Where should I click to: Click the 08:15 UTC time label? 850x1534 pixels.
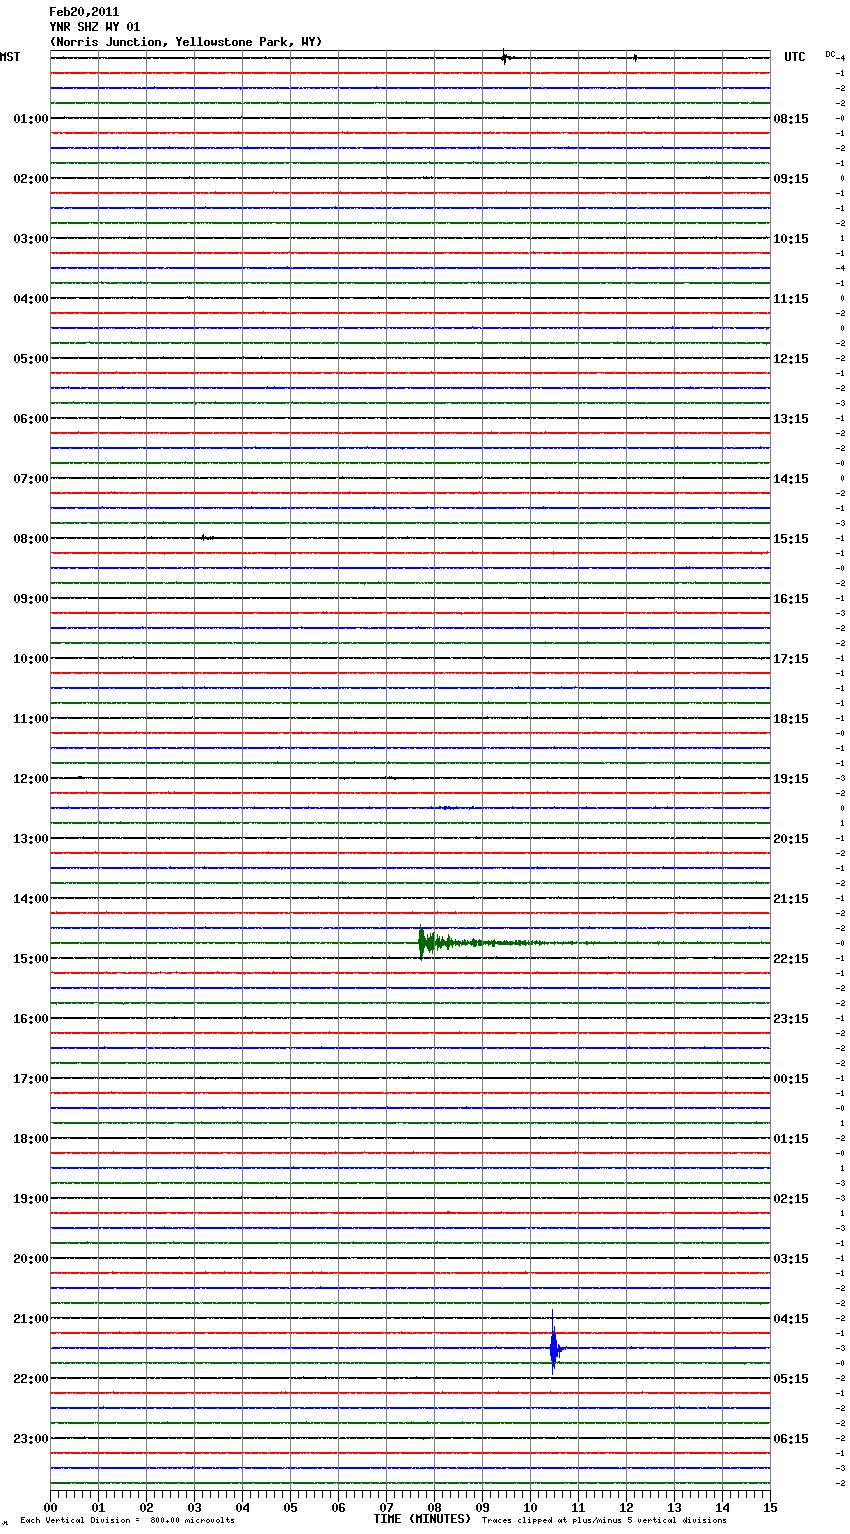pyautogui.click(x=791, y=119)
